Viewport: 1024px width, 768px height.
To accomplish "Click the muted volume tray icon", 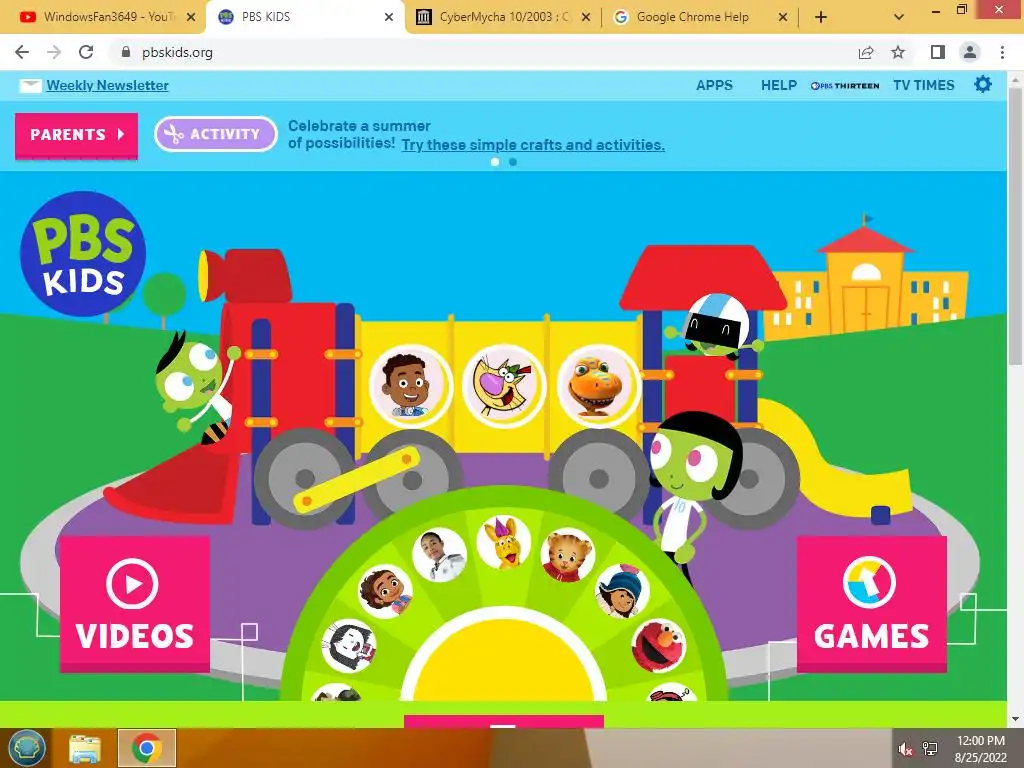I will tap(905, 749).
